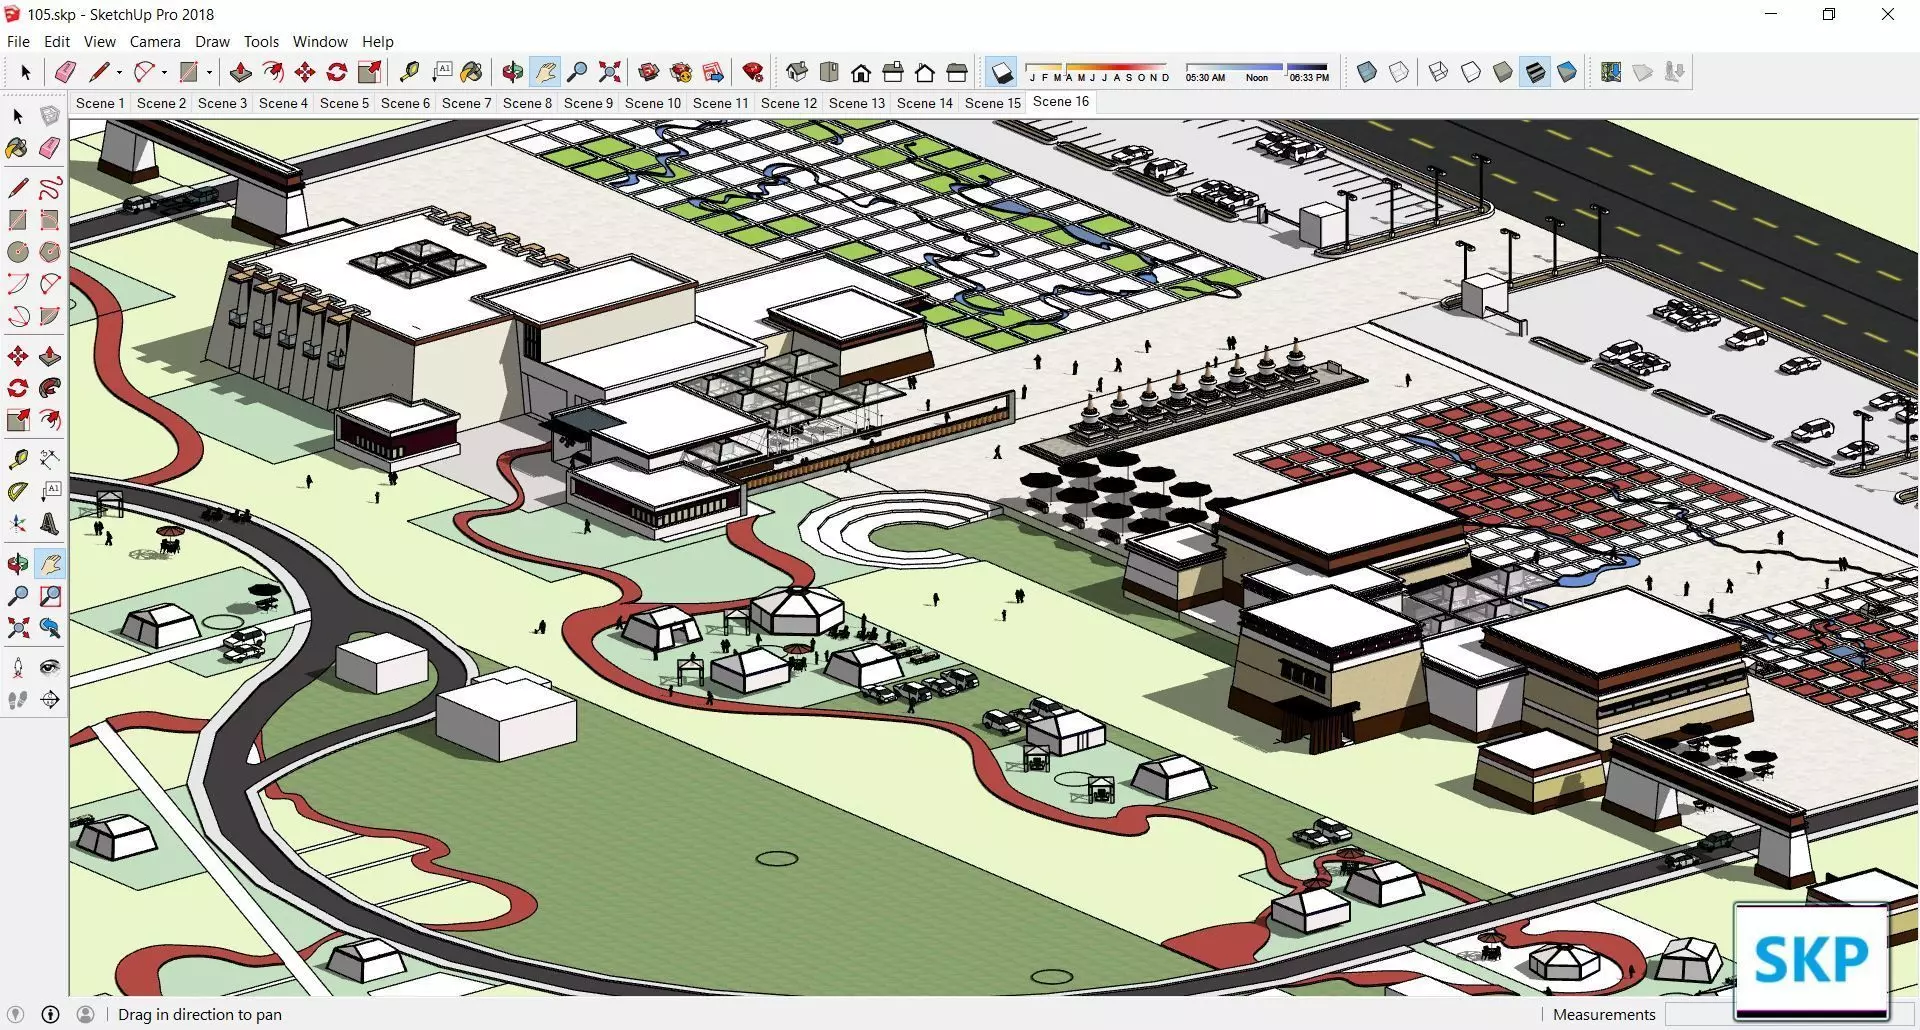This screenshot has height=1030, width=1920.
Task: Switch to Scene 1 tab
Action: [x=100, y=103]
